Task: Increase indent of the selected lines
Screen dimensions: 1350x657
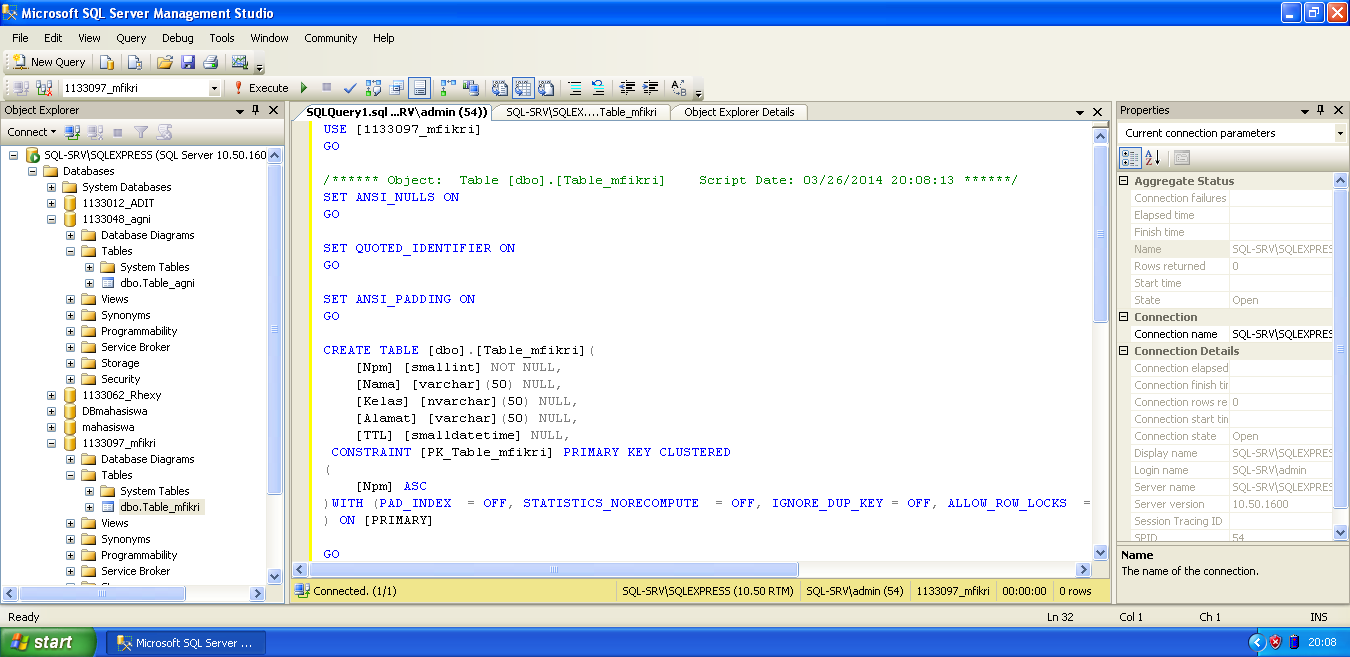Action: [x=651, y=88]
